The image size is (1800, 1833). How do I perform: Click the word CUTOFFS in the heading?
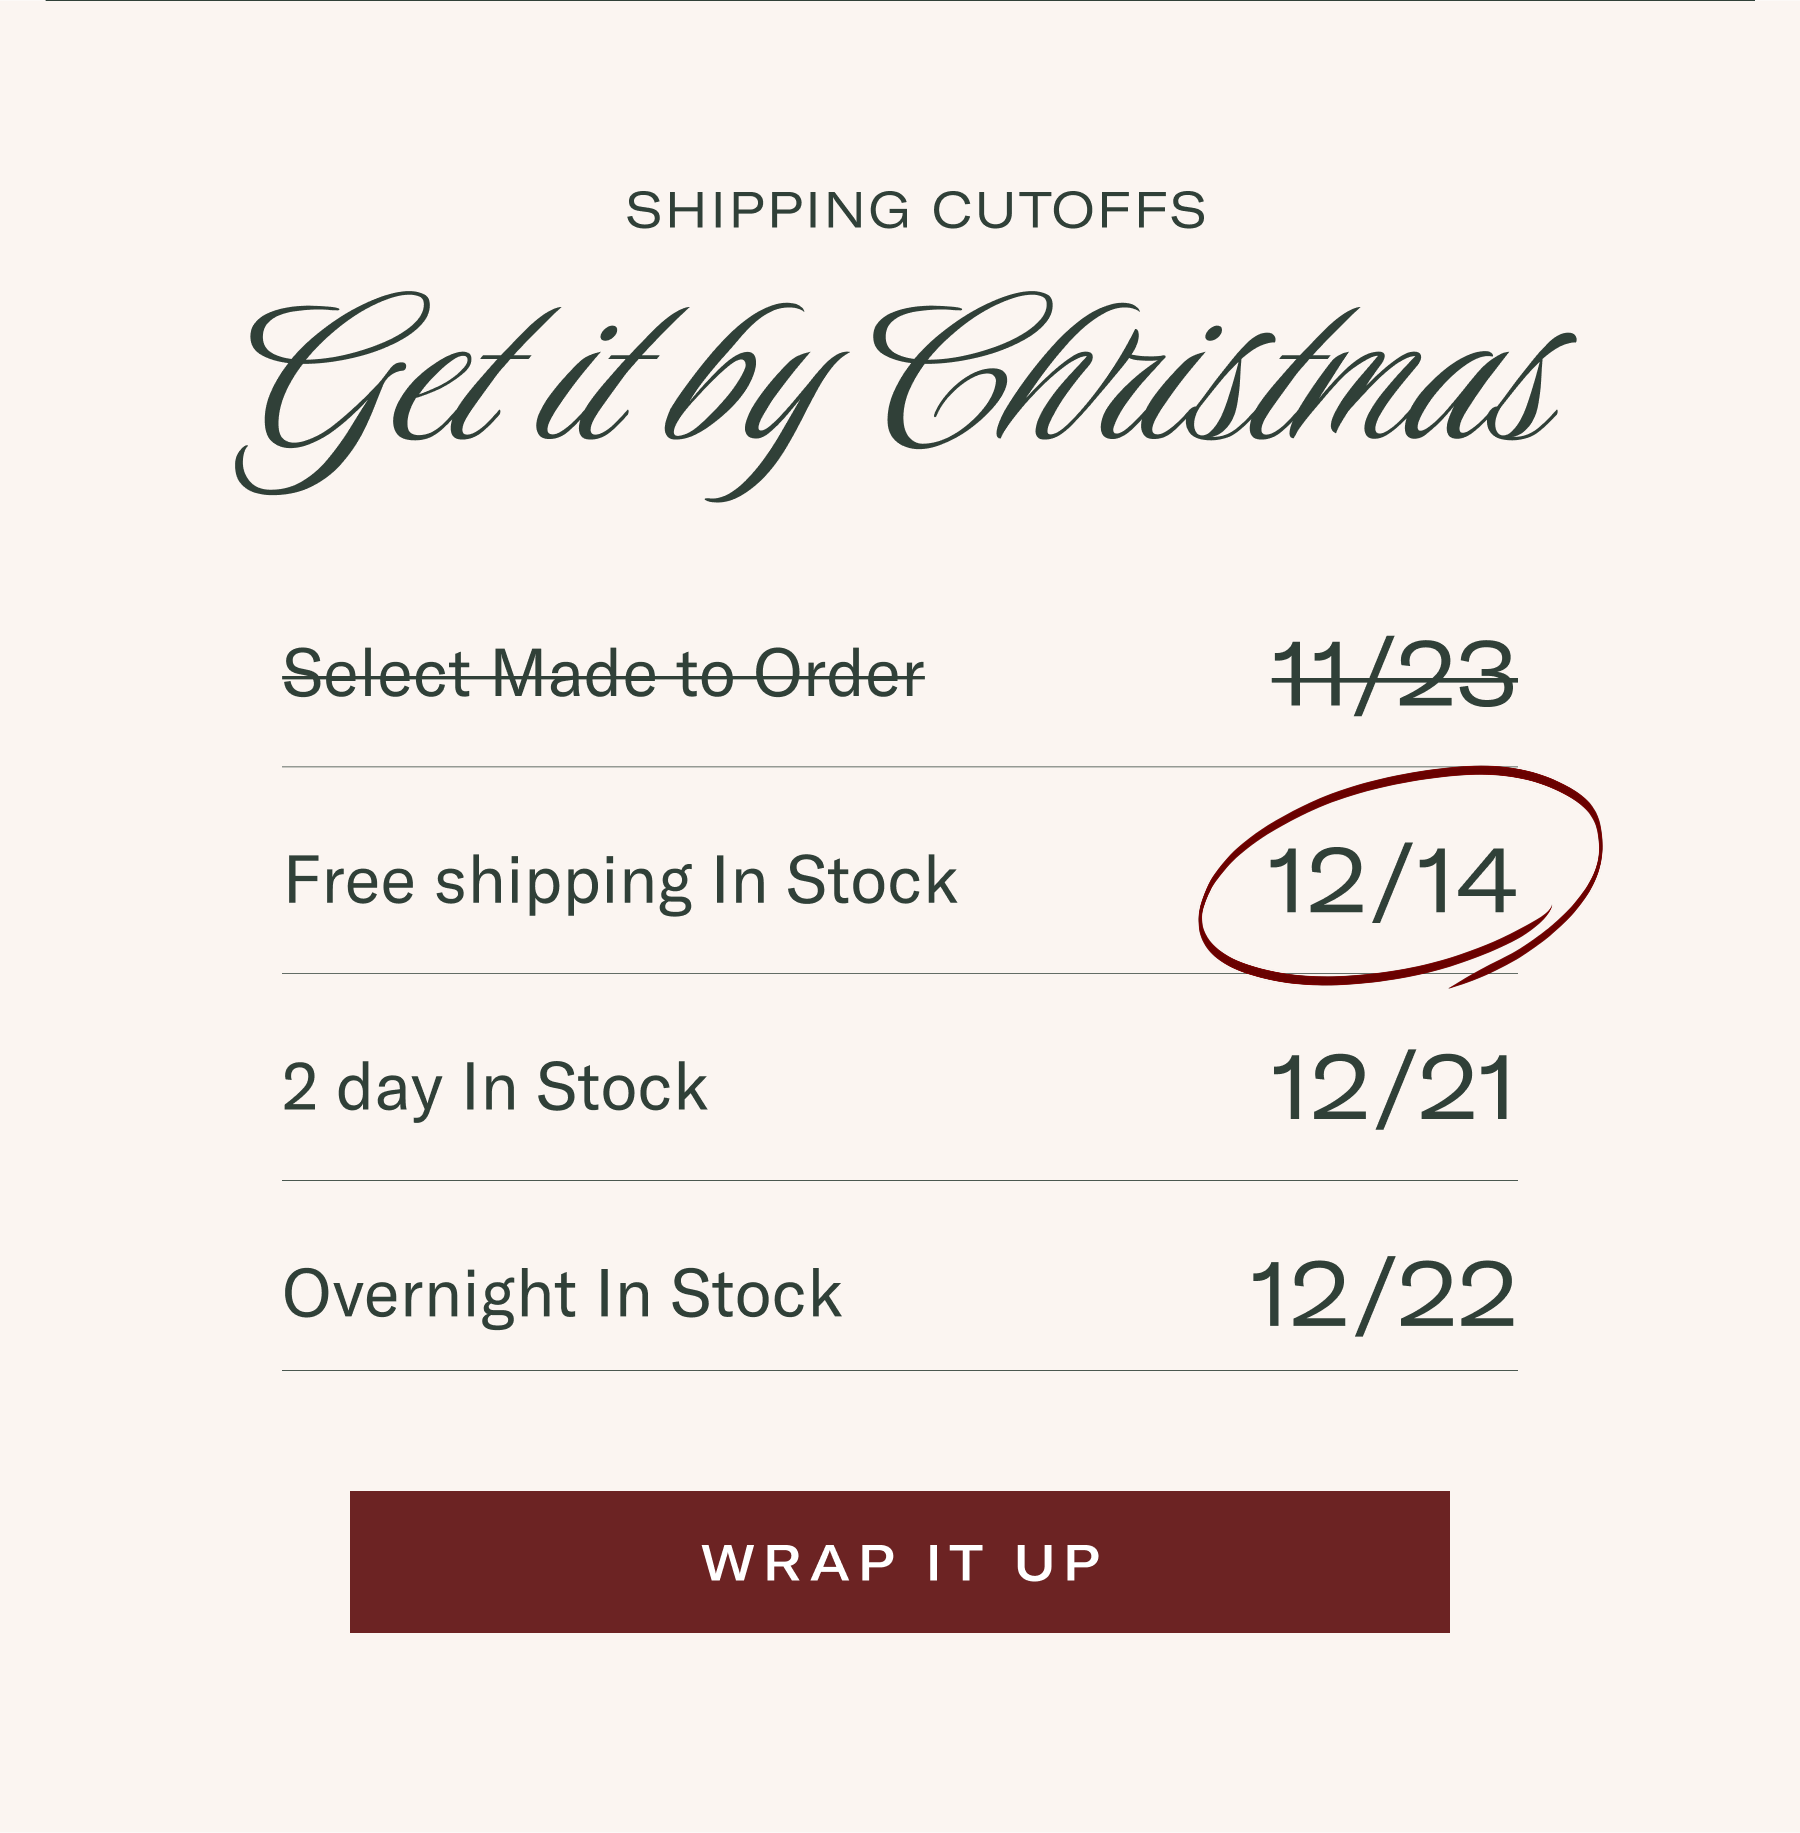tap(1068, 211)
